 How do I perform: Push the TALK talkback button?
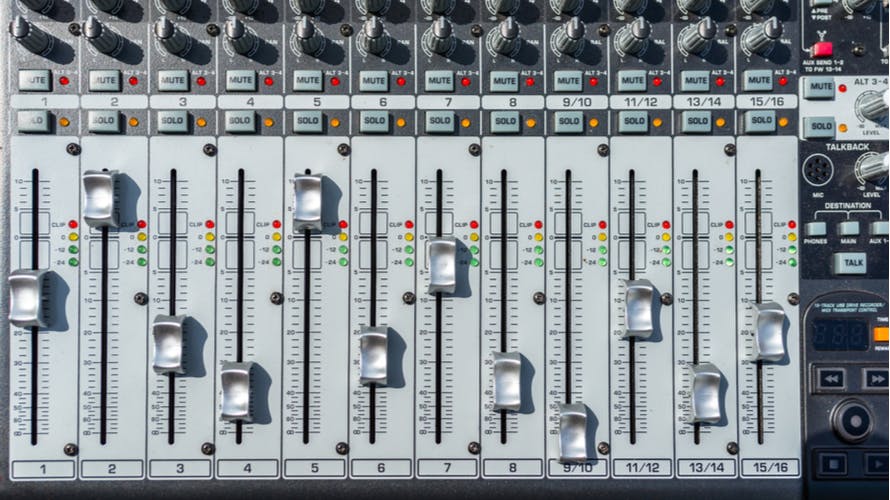850,263
